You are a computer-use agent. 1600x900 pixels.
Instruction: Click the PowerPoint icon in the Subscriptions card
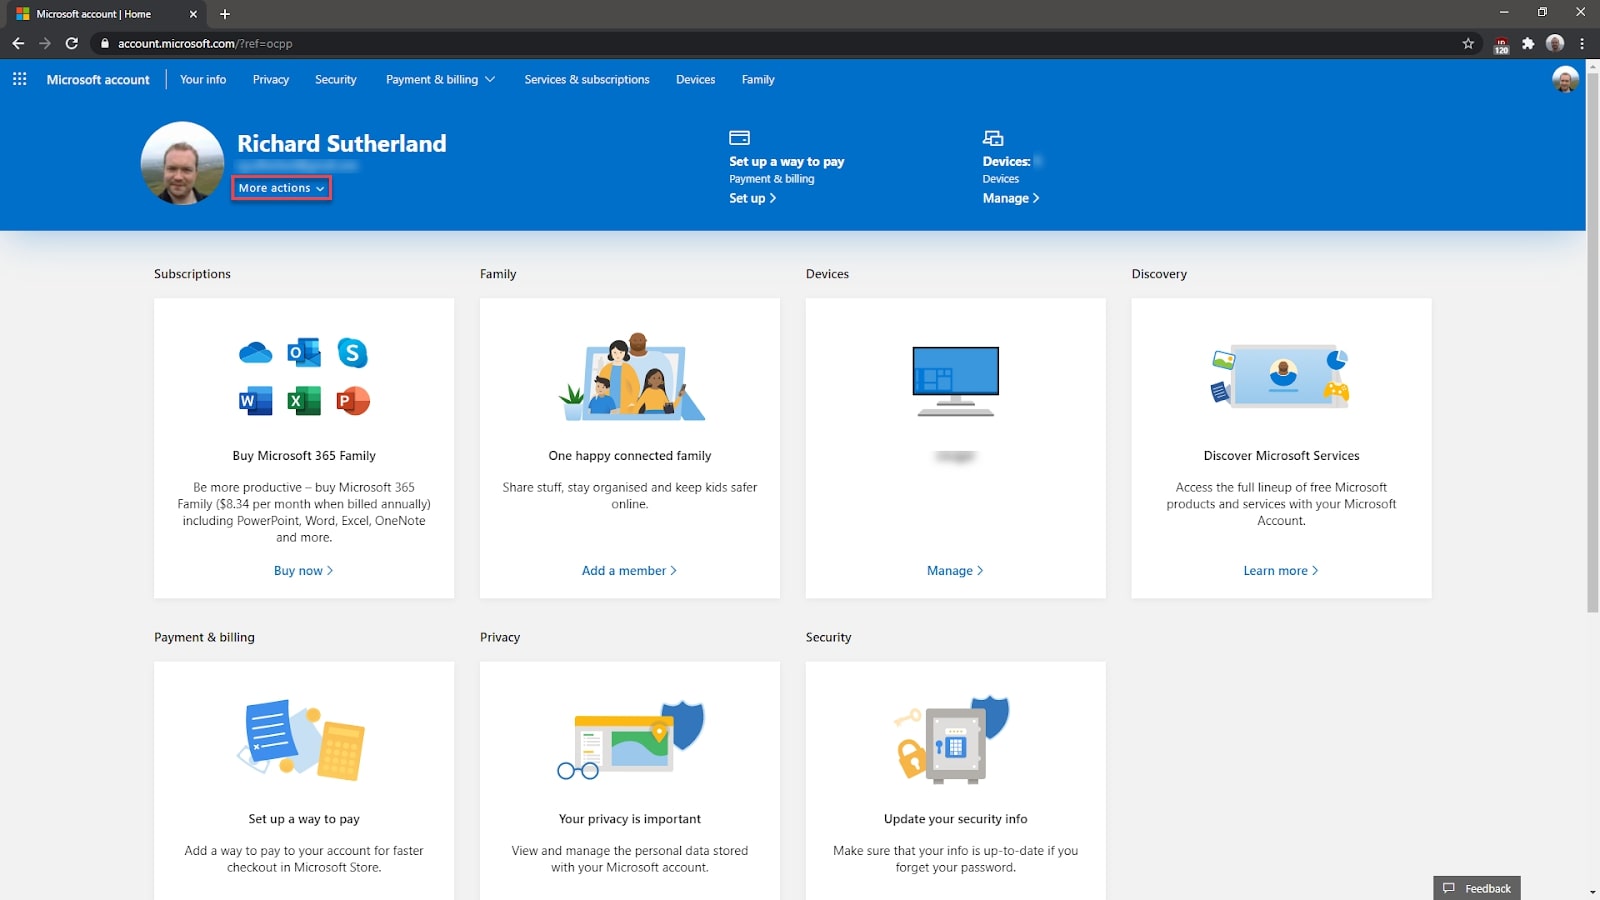352,401
